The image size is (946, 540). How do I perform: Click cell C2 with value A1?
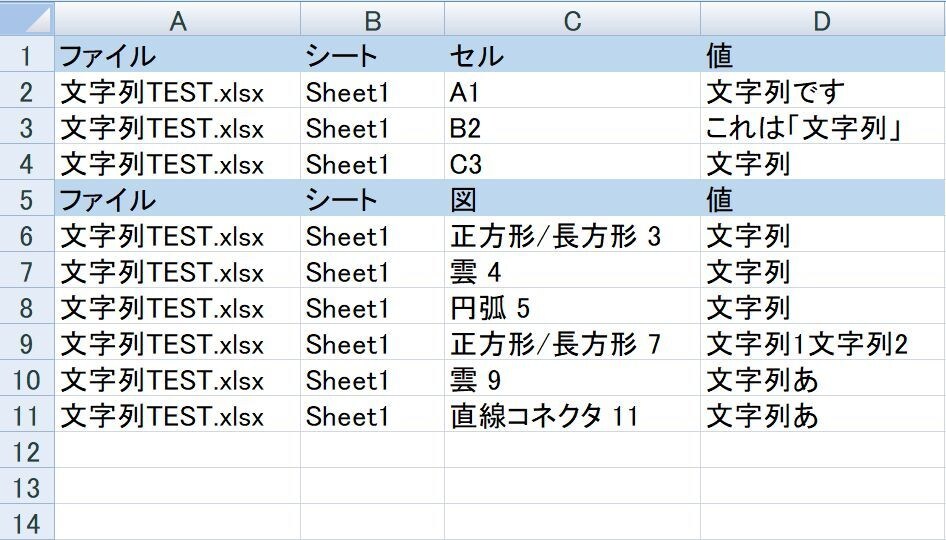pyautogui.click(x=573, y=91)
